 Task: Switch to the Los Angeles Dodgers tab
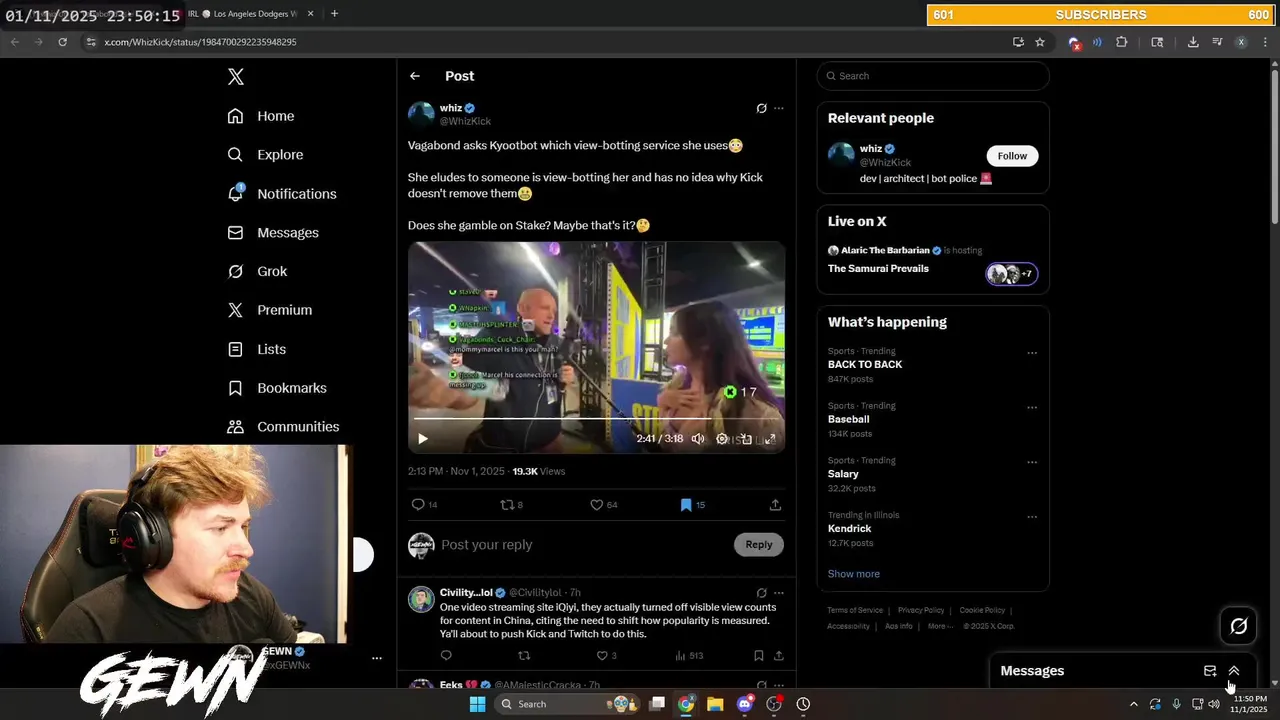pyautogui.click(x=253, y=14)
